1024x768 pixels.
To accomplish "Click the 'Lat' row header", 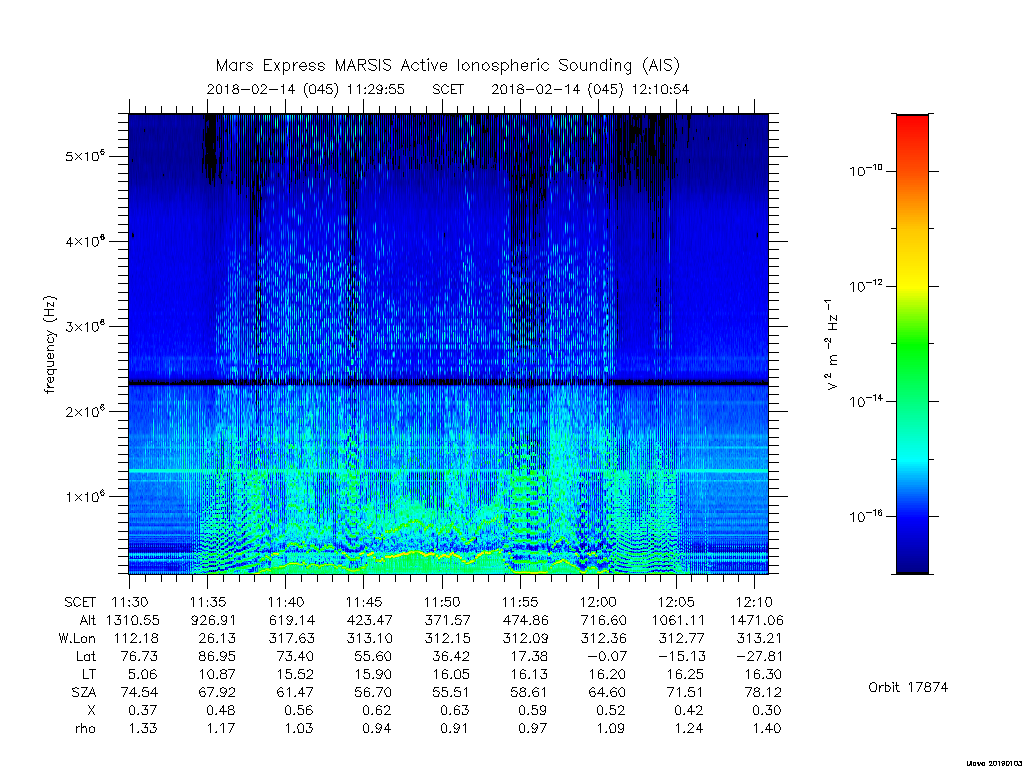I will tap(86, 656).
